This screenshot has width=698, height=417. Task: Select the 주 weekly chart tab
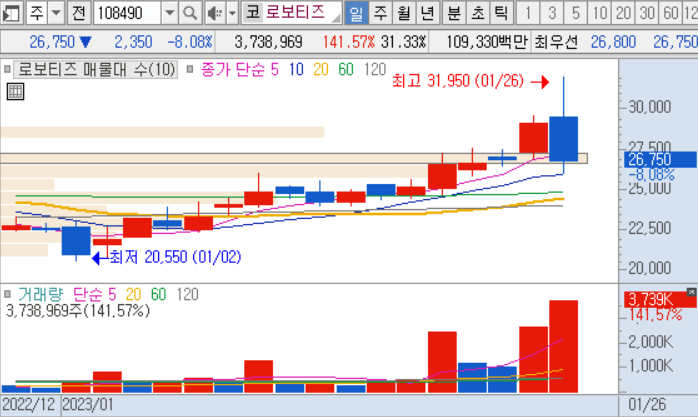380,13
